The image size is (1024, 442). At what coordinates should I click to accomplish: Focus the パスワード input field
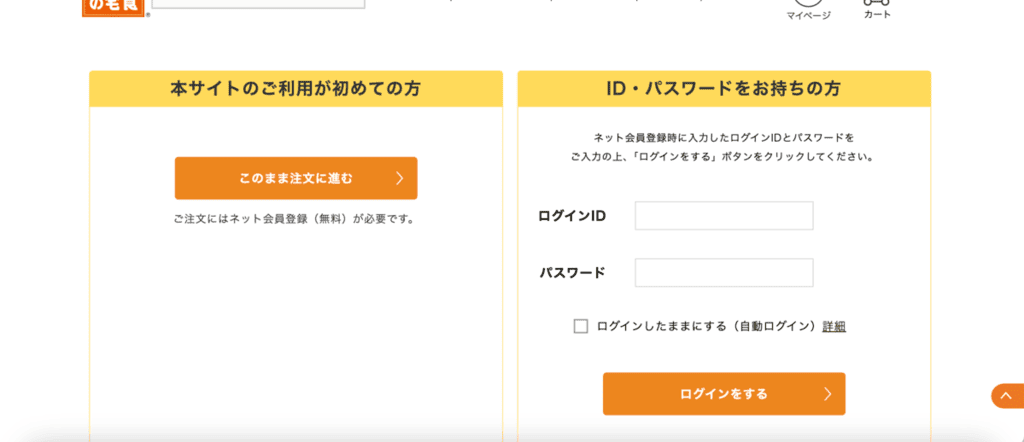tap(724, 273)
